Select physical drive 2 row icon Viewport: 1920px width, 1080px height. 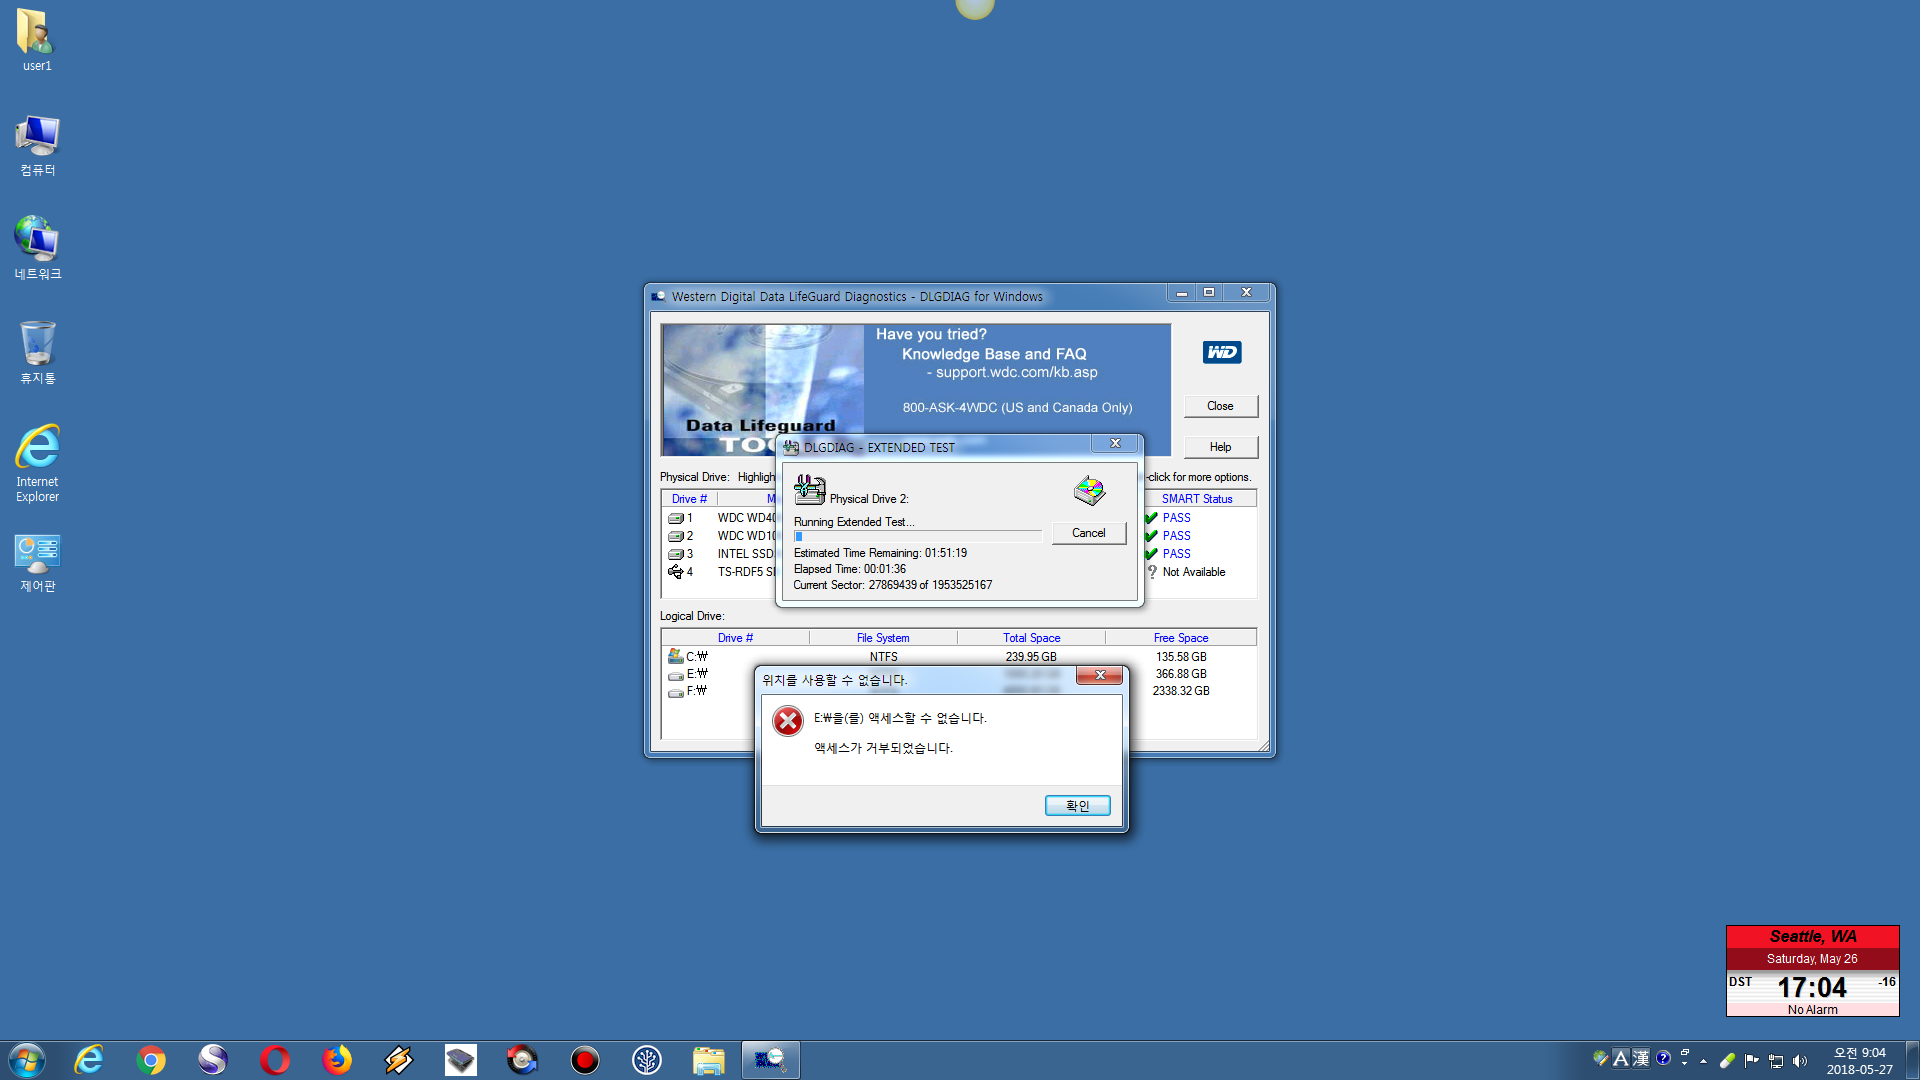coord(676,536)
